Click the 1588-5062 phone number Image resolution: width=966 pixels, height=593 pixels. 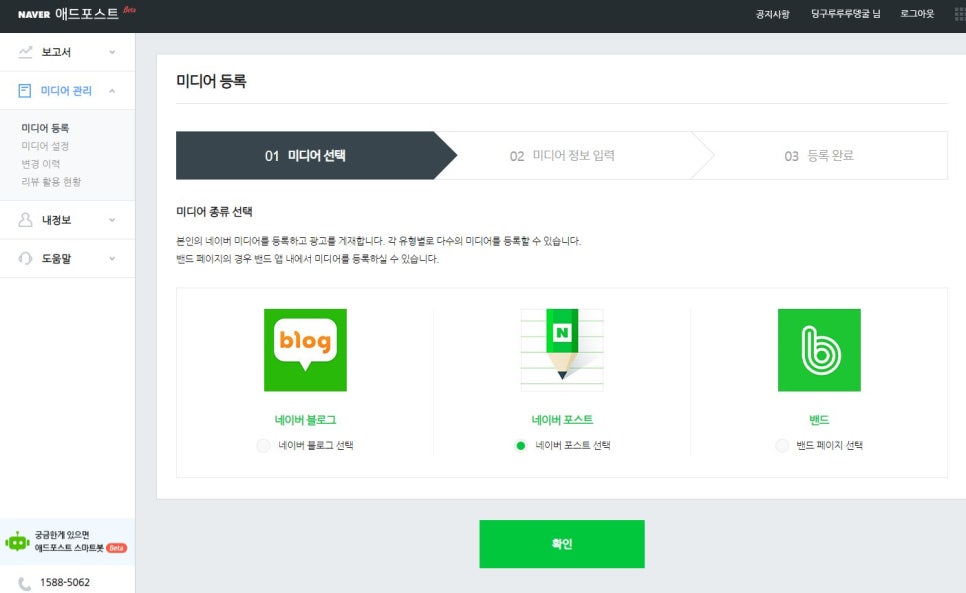[x=65, y=583]
